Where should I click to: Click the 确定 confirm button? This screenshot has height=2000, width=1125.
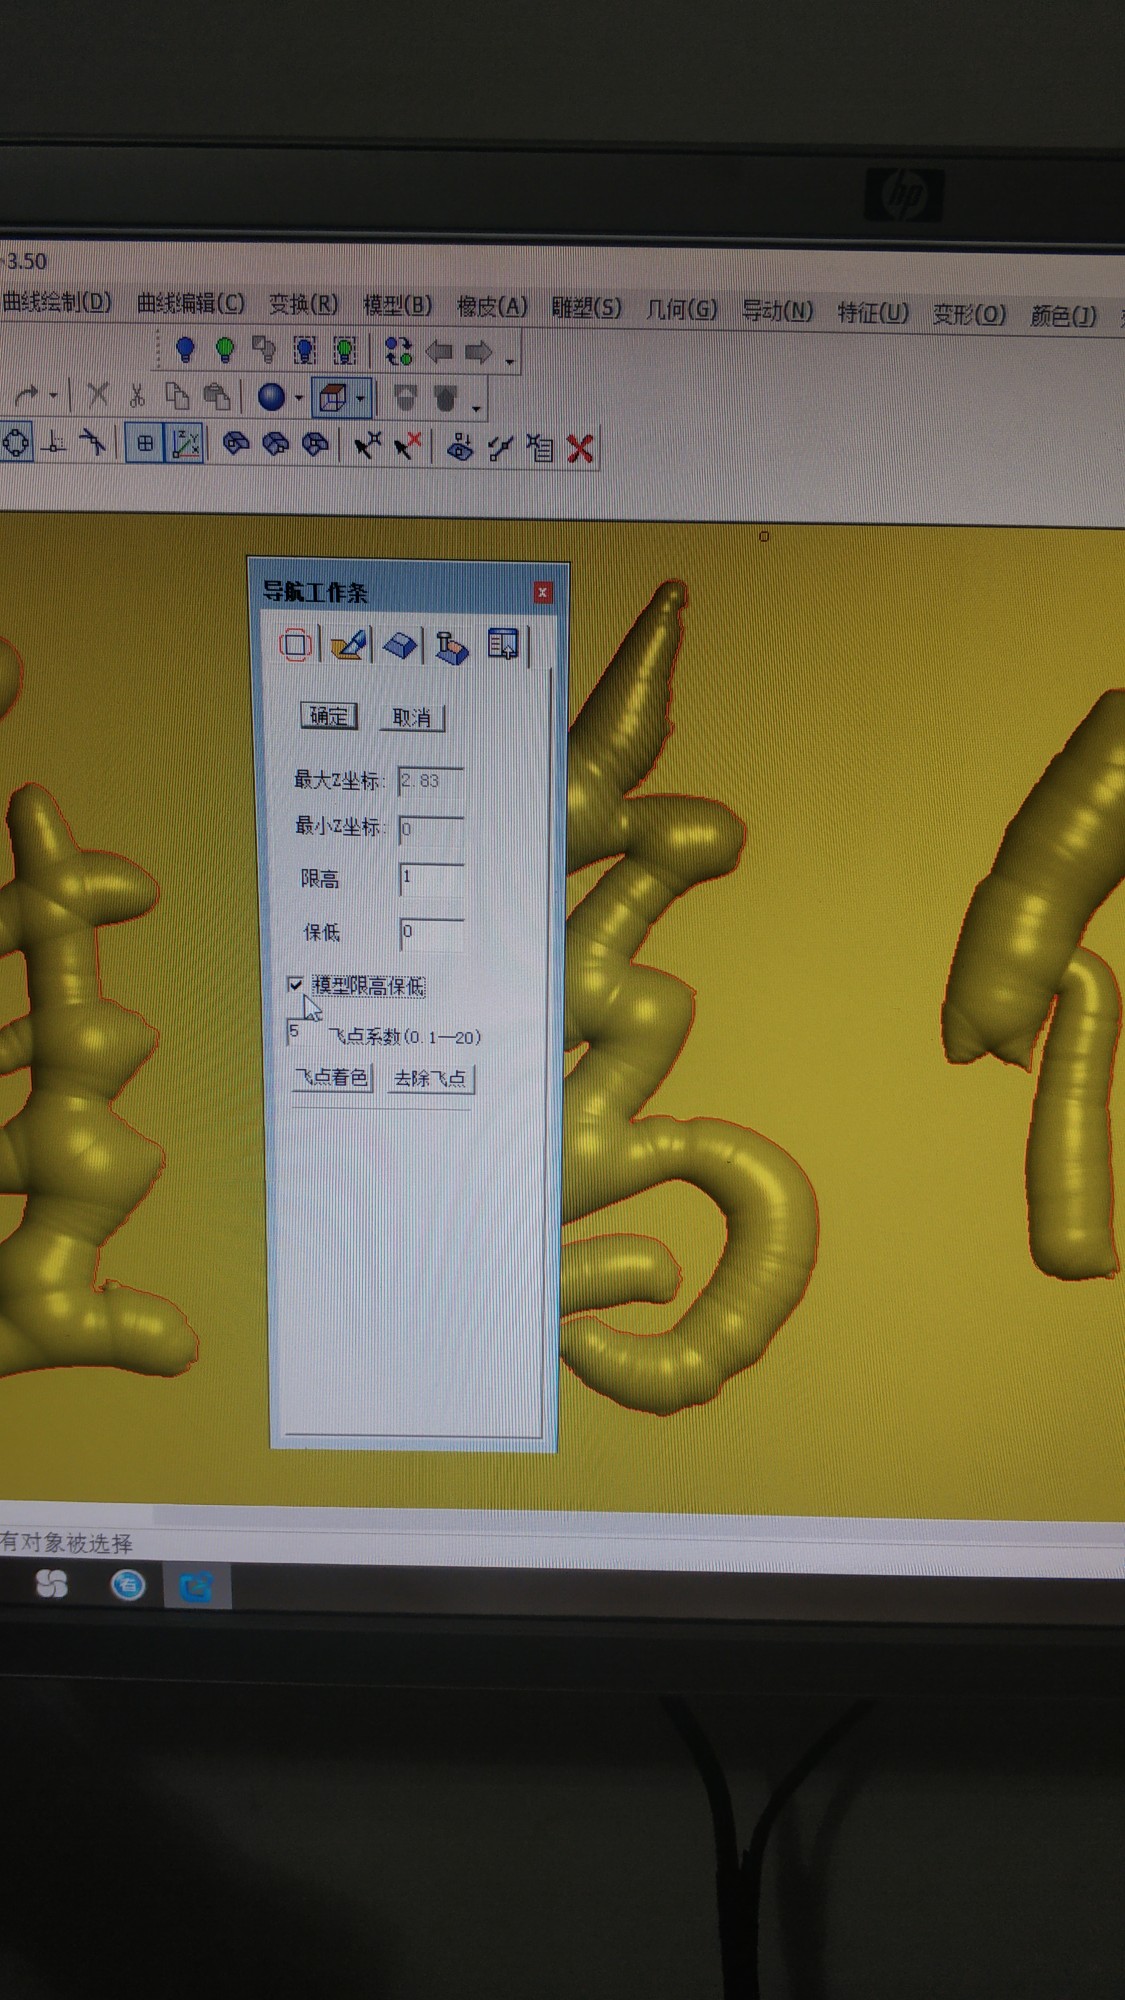pos(329,716)
